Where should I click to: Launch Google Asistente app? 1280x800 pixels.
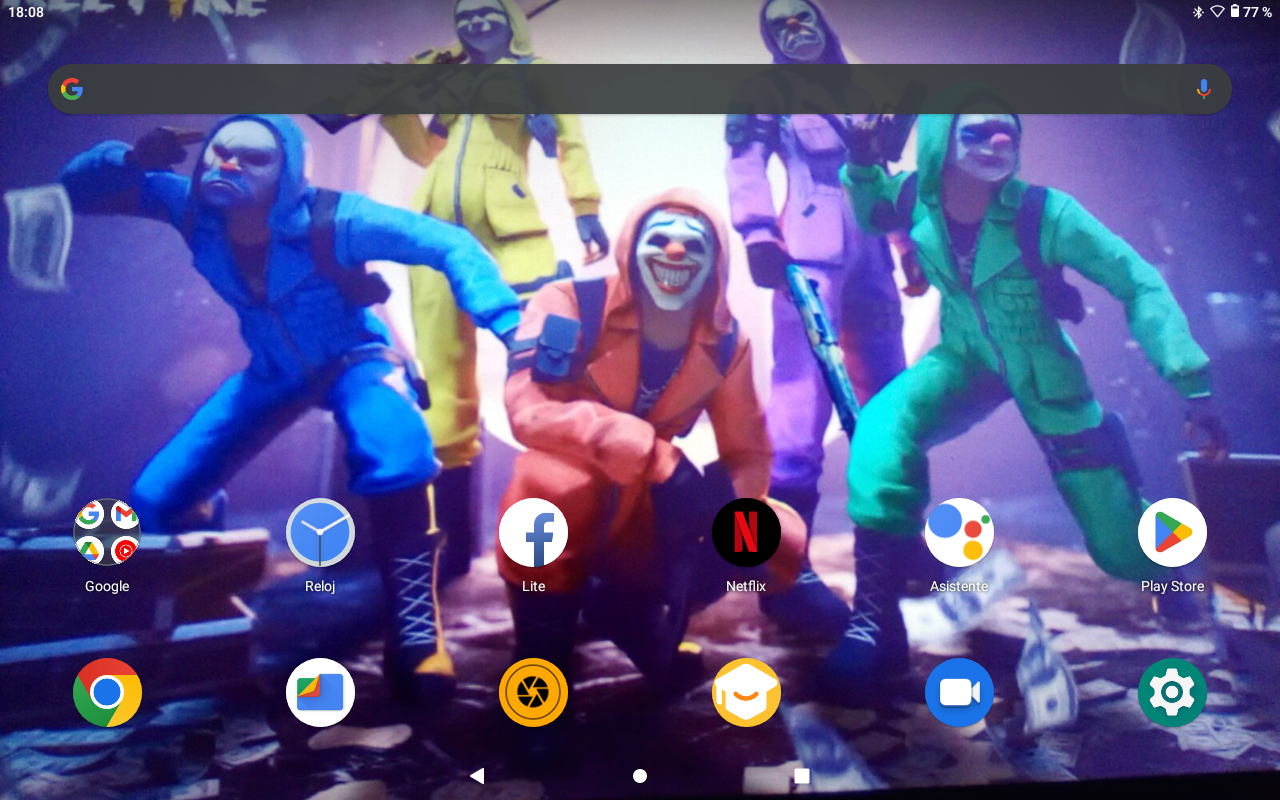coord(959,532)
